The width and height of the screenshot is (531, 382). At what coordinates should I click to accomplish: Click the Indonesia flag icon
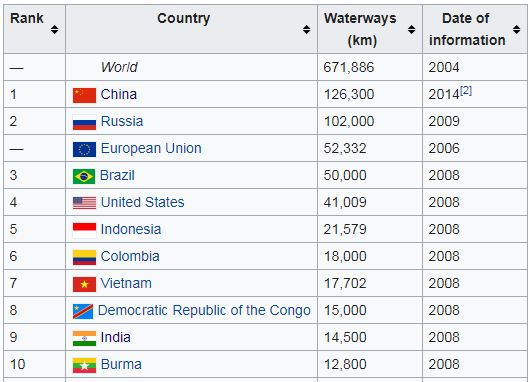84,230
